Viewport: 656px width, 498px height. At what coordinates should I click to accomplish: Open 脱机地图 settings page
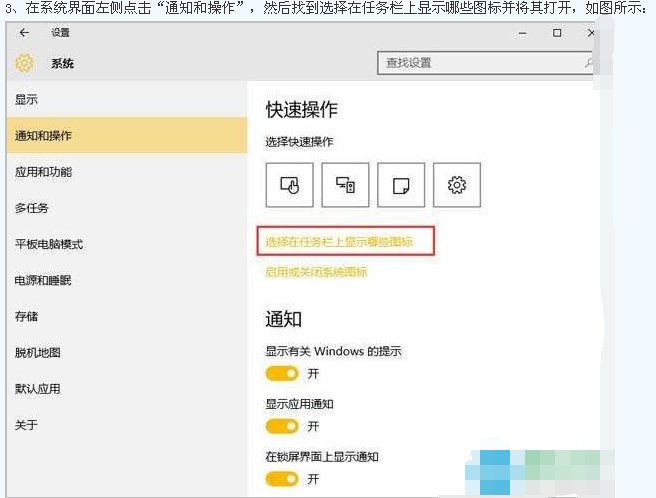pos(127,352)
